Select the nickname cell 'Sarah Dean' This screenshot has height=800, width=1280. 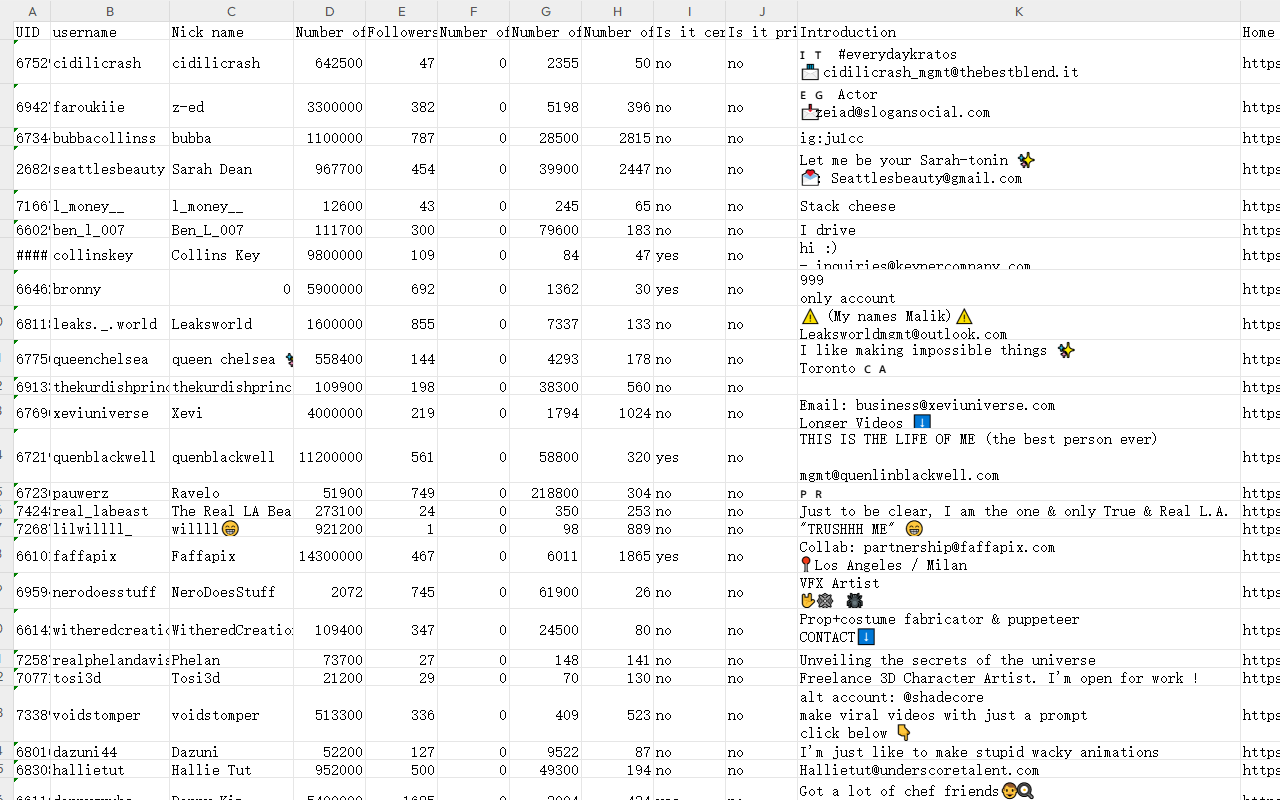pos(231,169)
